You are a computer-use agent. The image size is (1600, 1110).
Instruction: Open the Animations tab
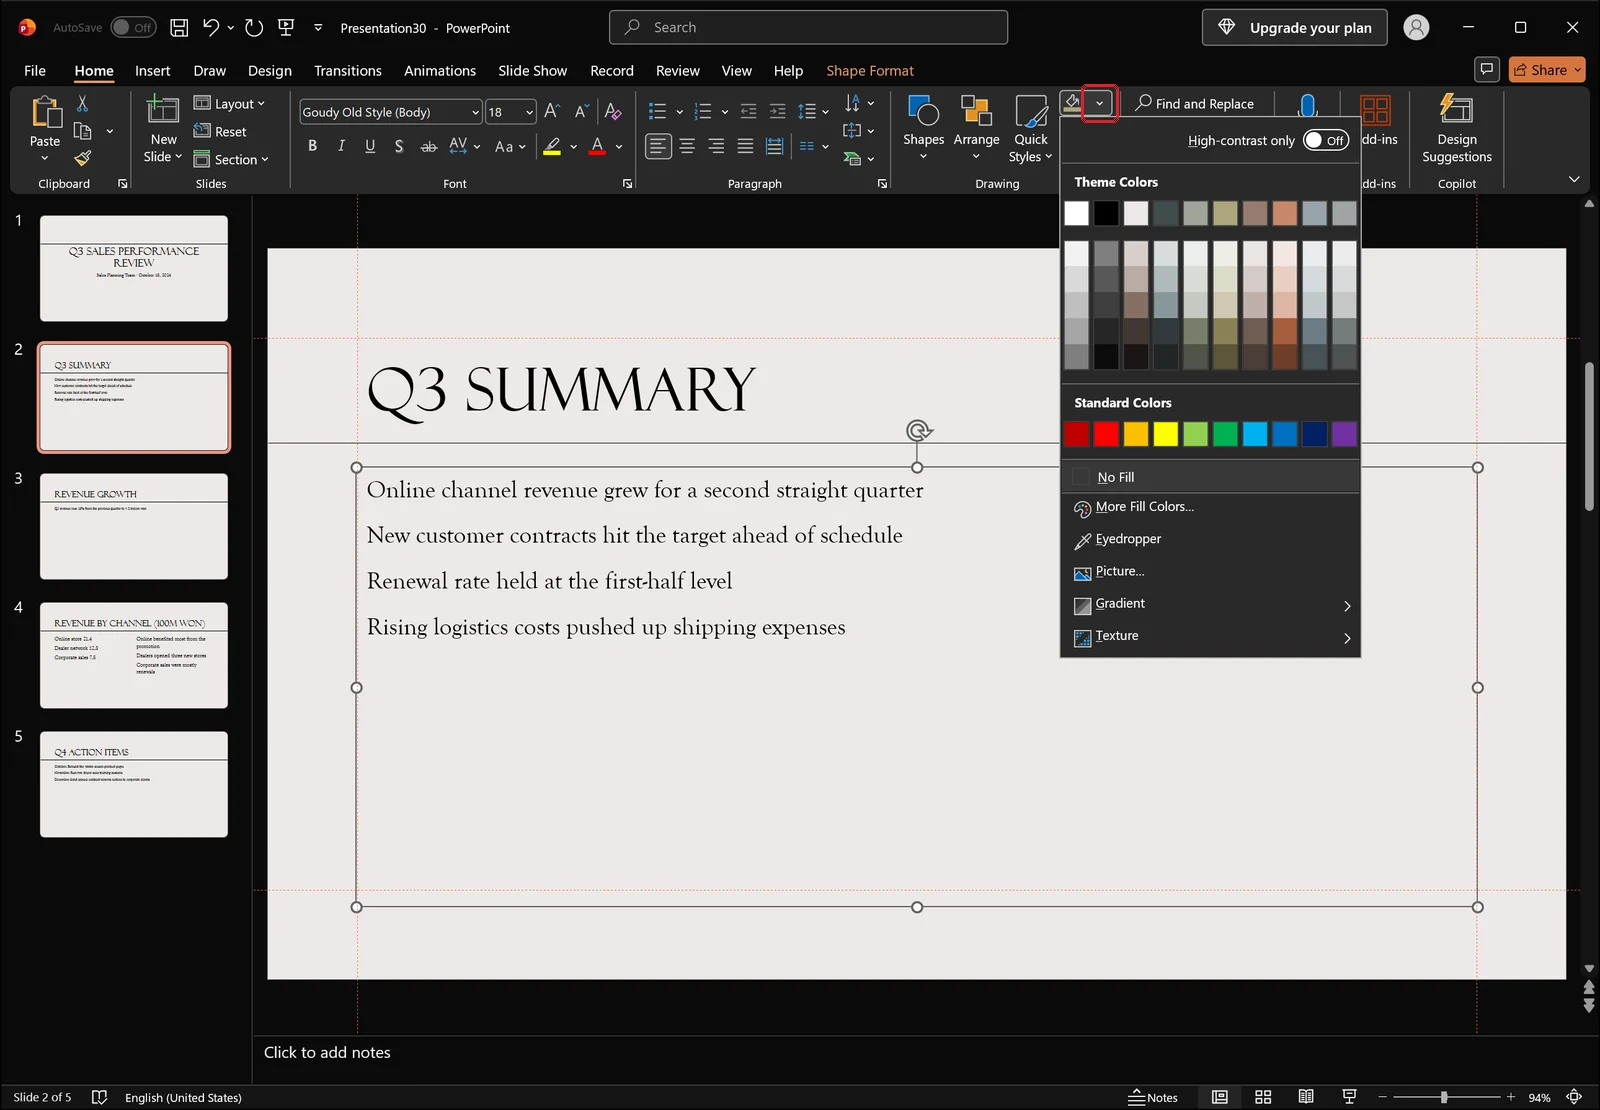tap(440, 71)
